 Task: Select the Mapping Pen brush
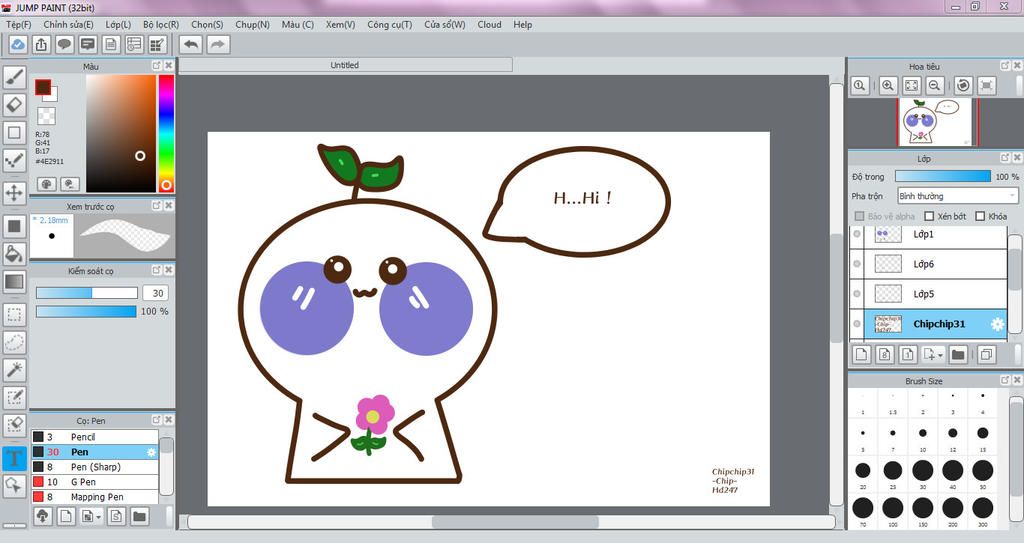tap(95, 497)
